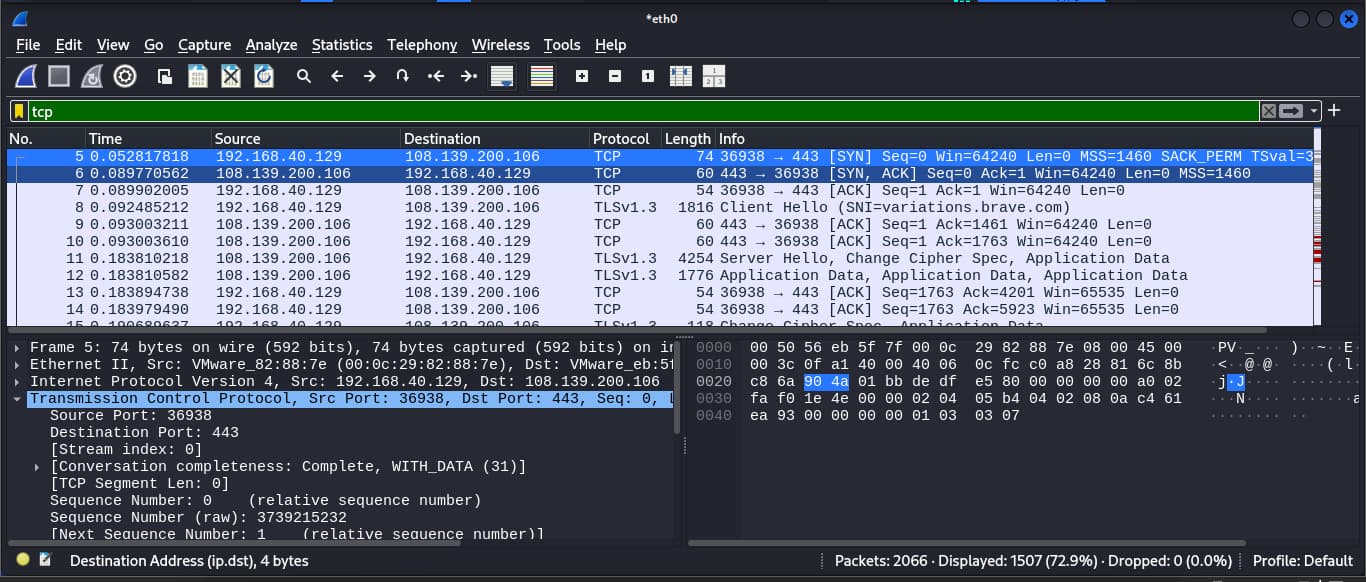The image size is (1366, 582).
Task: Sort by the No. column header
Action: pos(45,138)
